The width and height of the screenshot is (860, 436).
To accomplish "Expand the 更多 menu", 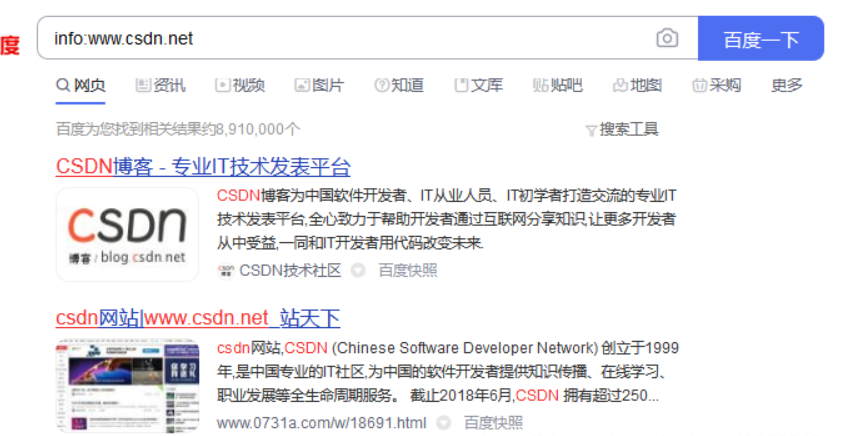I will 787,85.
